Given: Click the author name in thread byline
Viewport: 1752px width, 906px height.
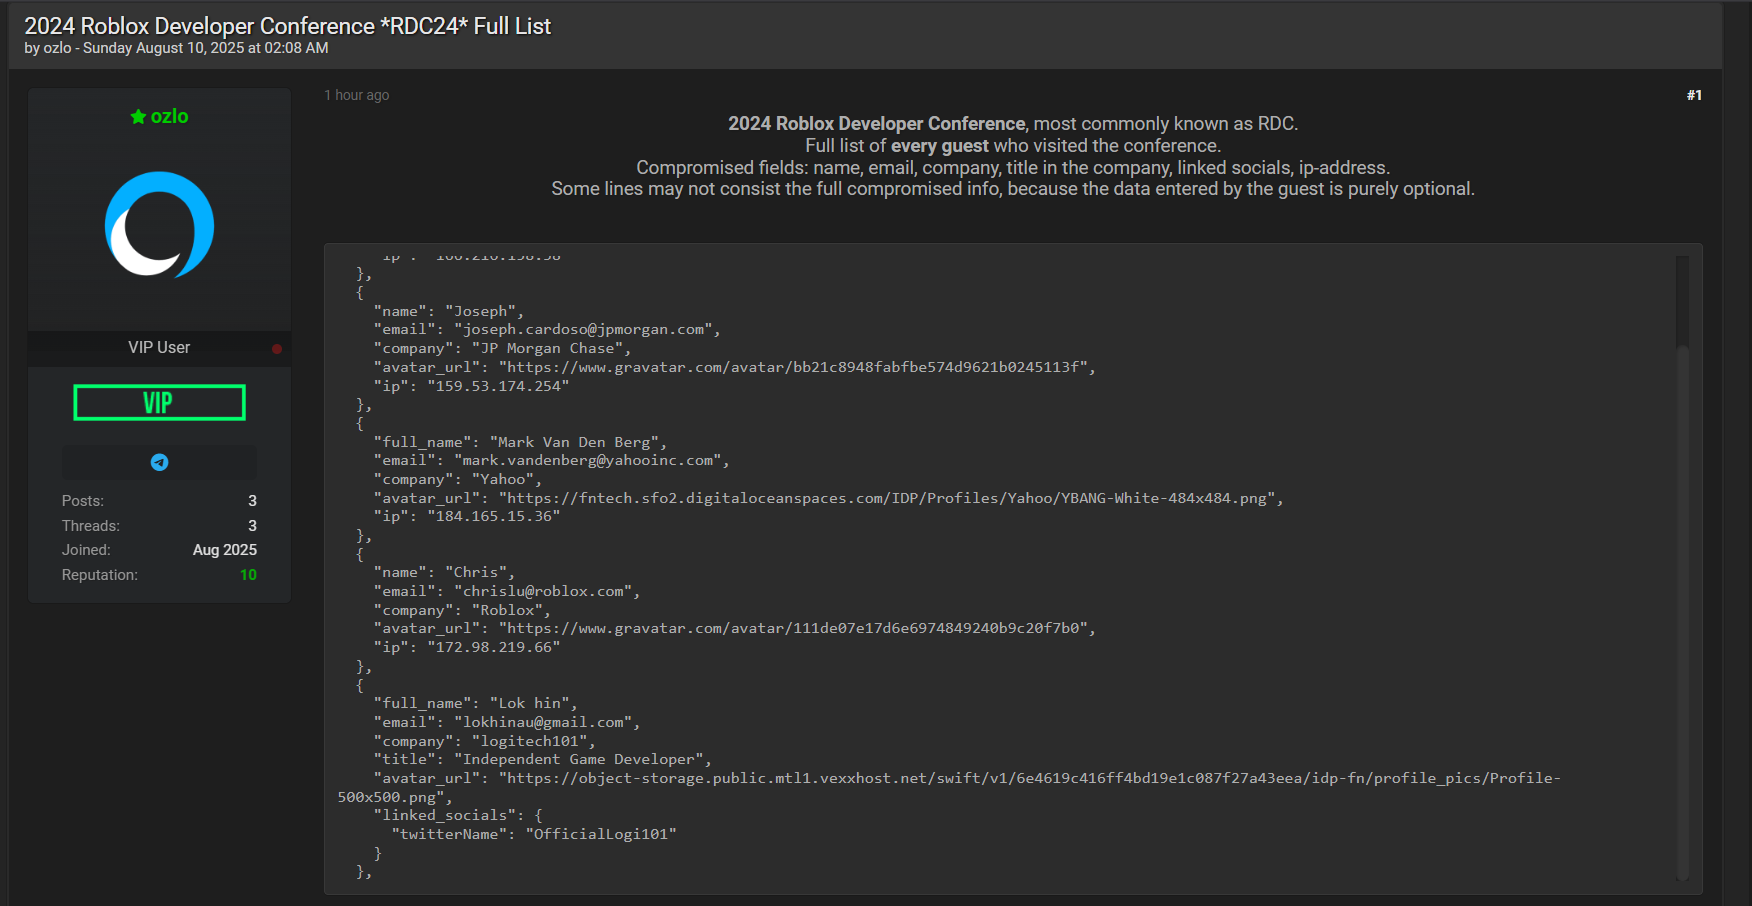Looking at the screenshot, I should 57,48.
